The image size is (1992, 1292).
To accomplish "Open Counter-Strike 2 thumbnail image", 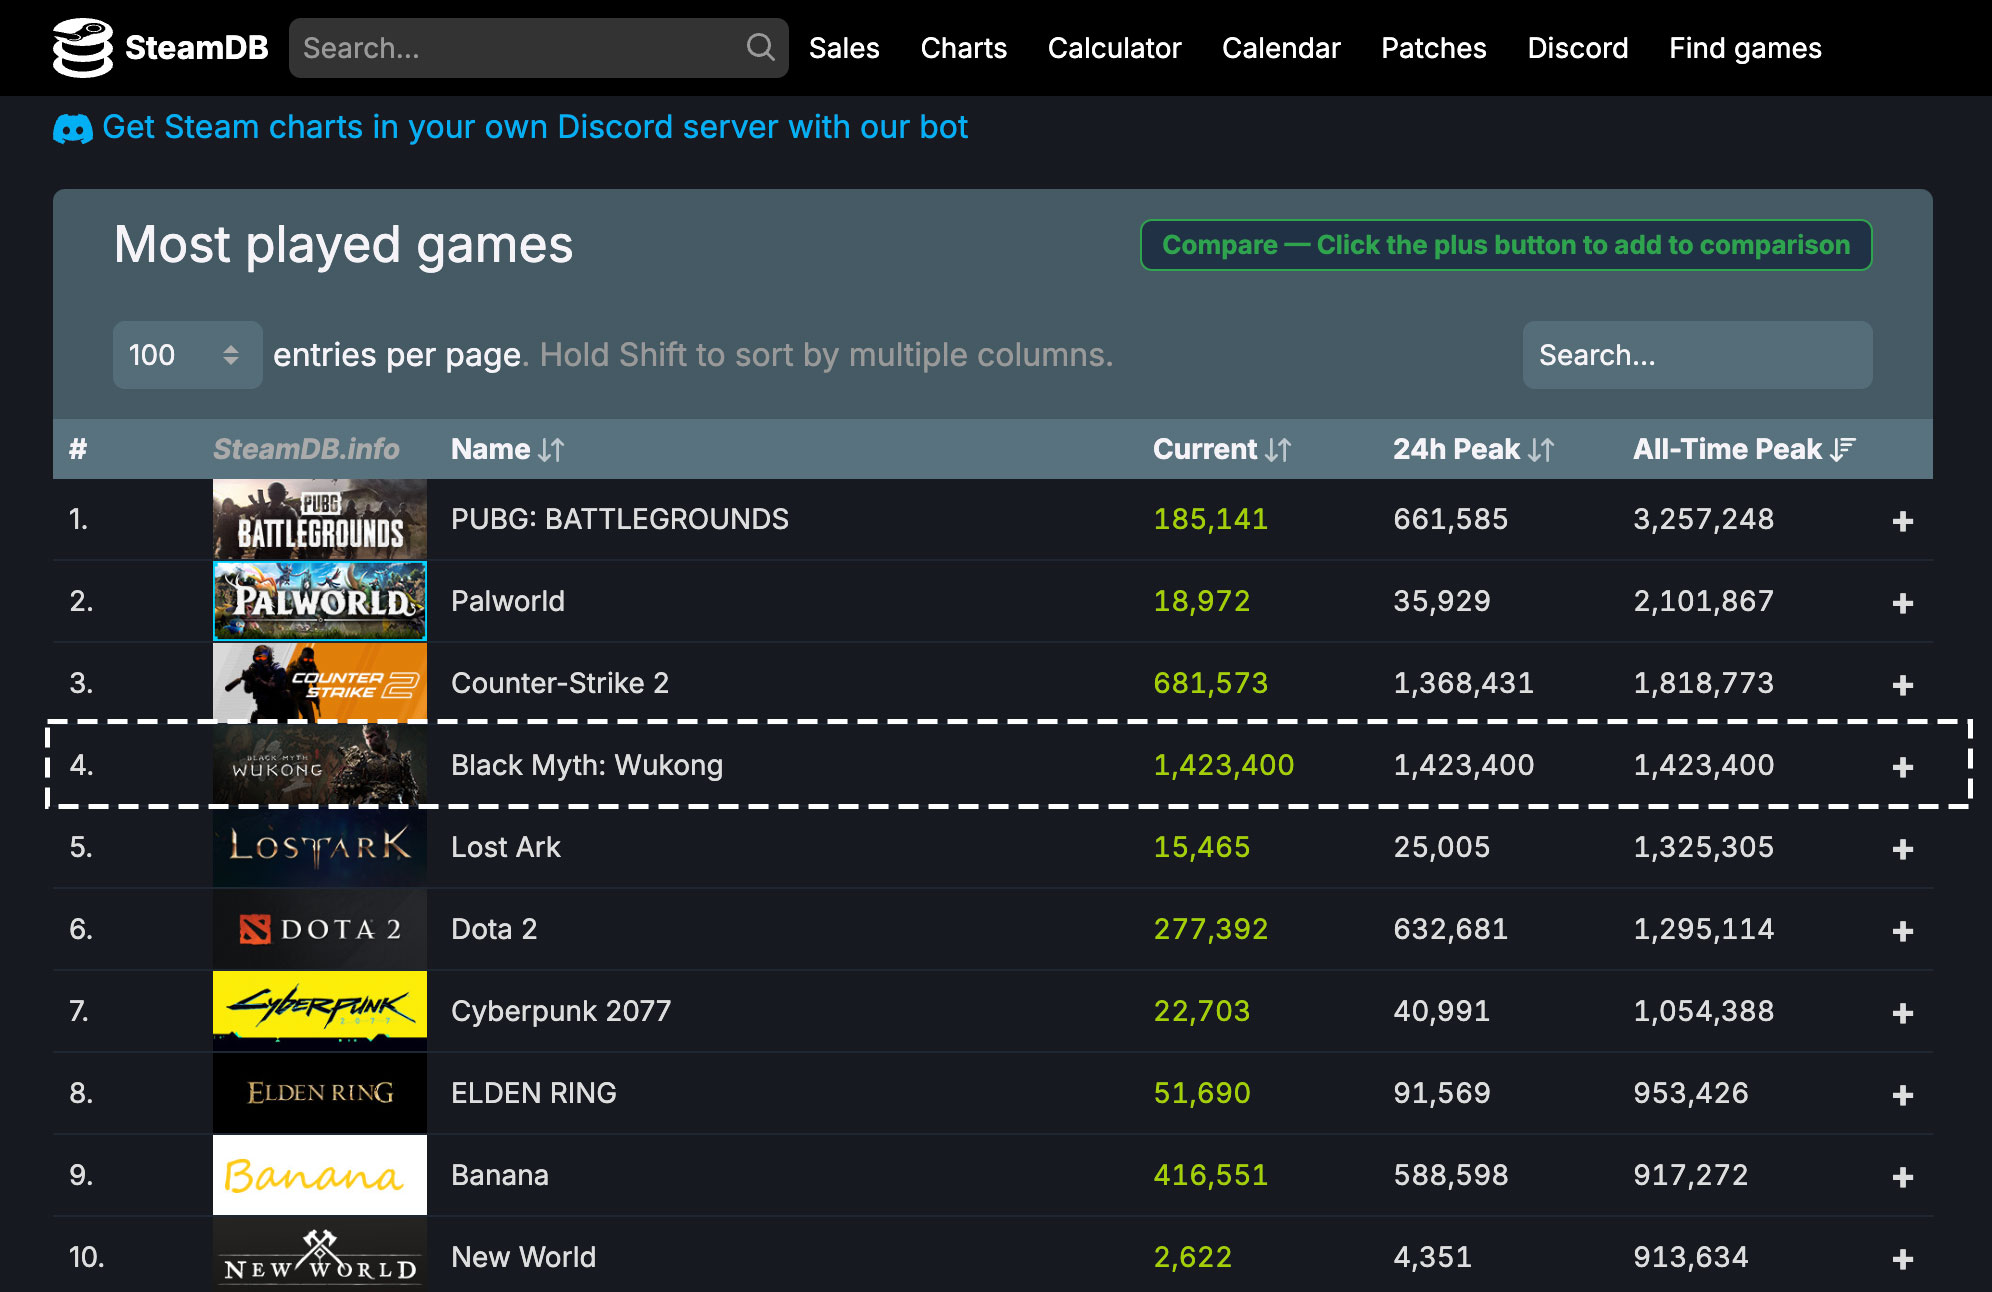I will tap(320, 683).
